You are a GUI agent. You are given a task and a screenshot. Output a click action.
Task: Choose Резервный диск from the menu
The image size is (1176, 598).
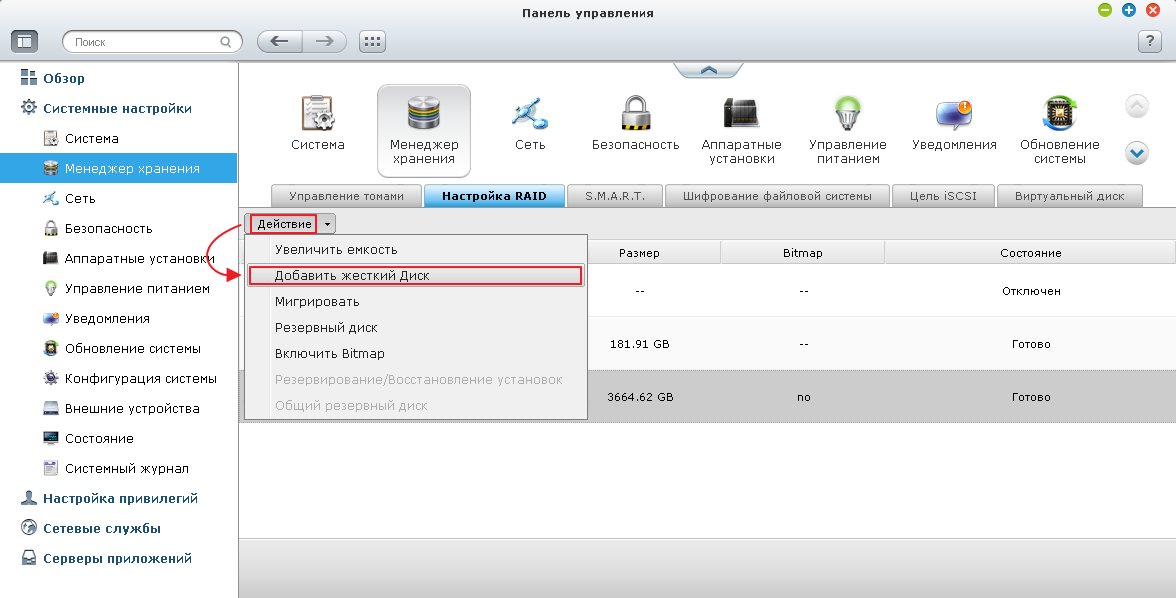point(416,328)
